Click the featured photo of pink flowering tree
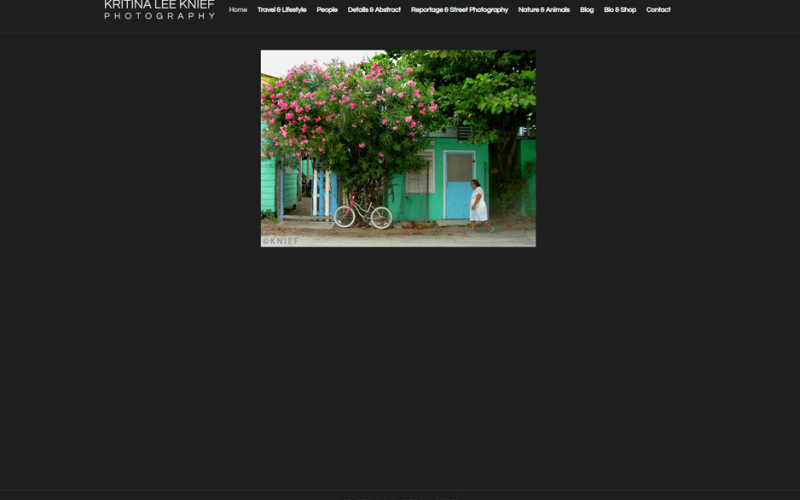 [398, 148]
